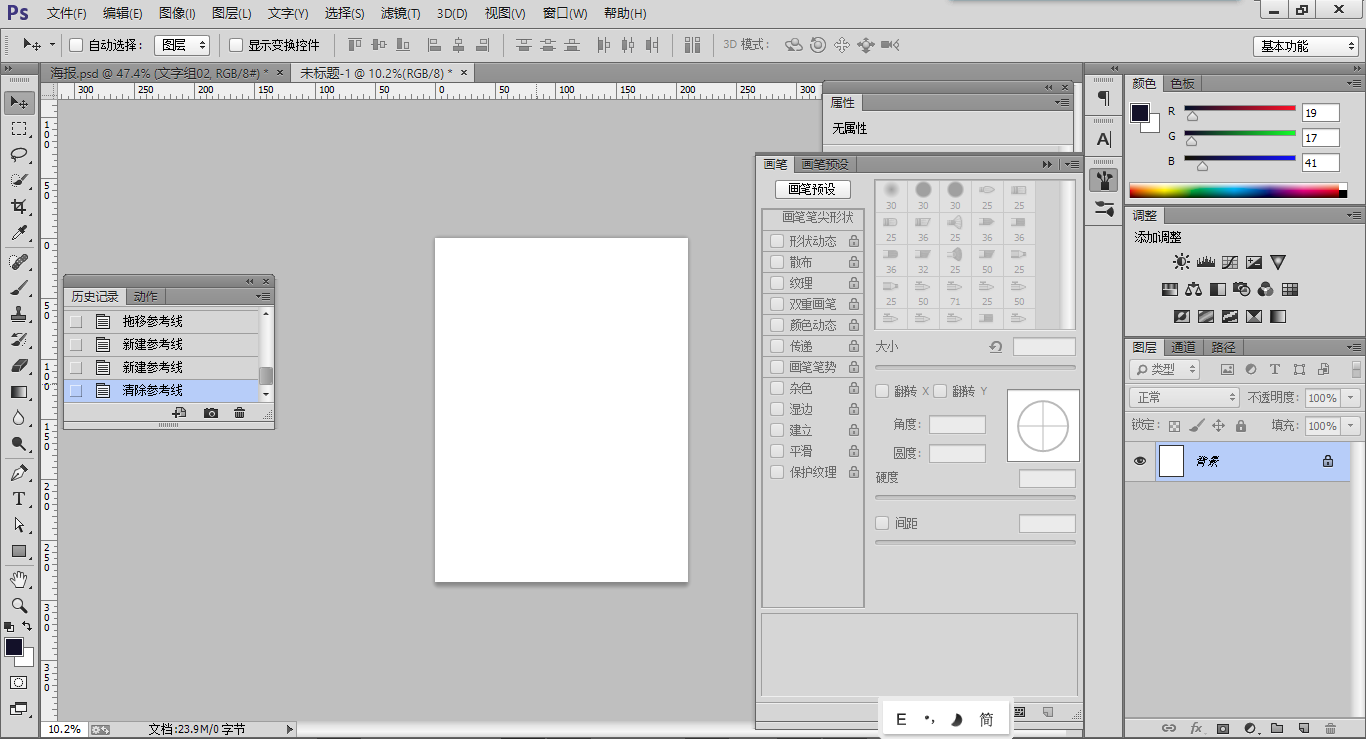1366x739 pixels.
Task: Toggle 形状动态 checkbox in brush panel
Action: [777, 241]
